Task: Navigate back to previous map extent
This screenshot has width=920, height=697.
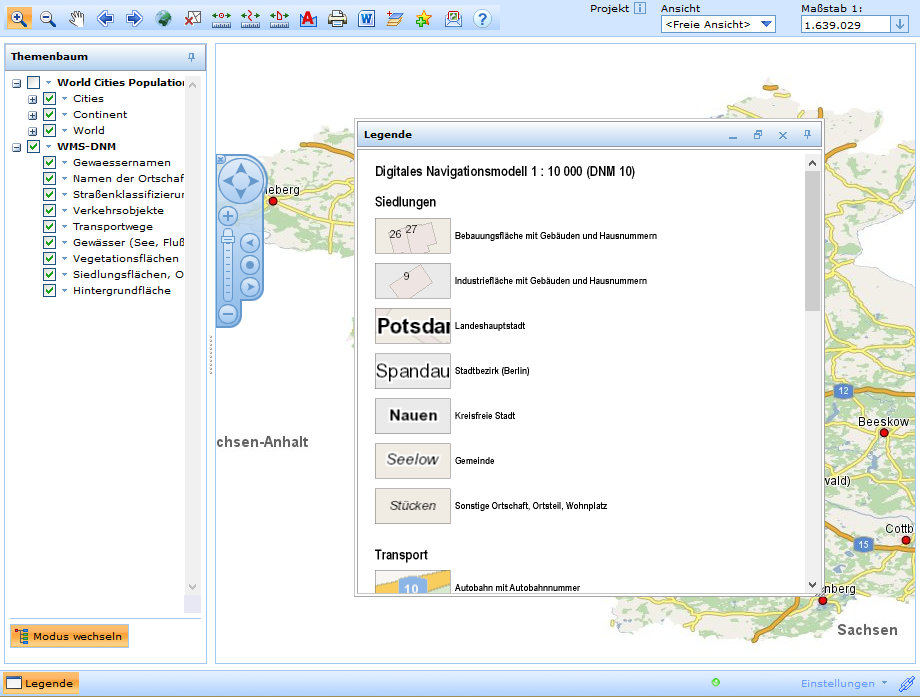Action: pos(104,18)
